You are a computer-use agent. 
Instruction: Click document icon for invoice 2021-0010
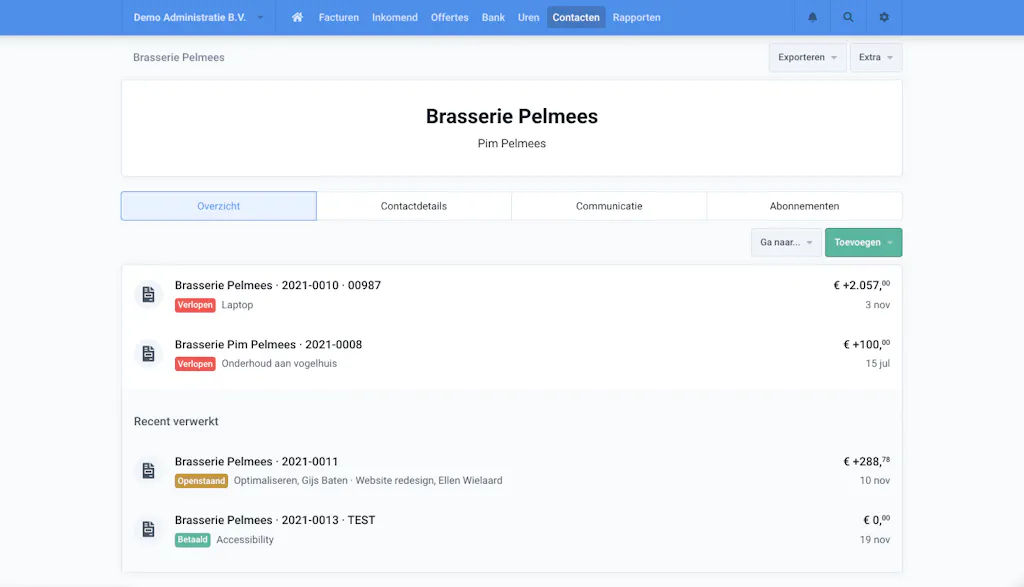coord(148,294)
